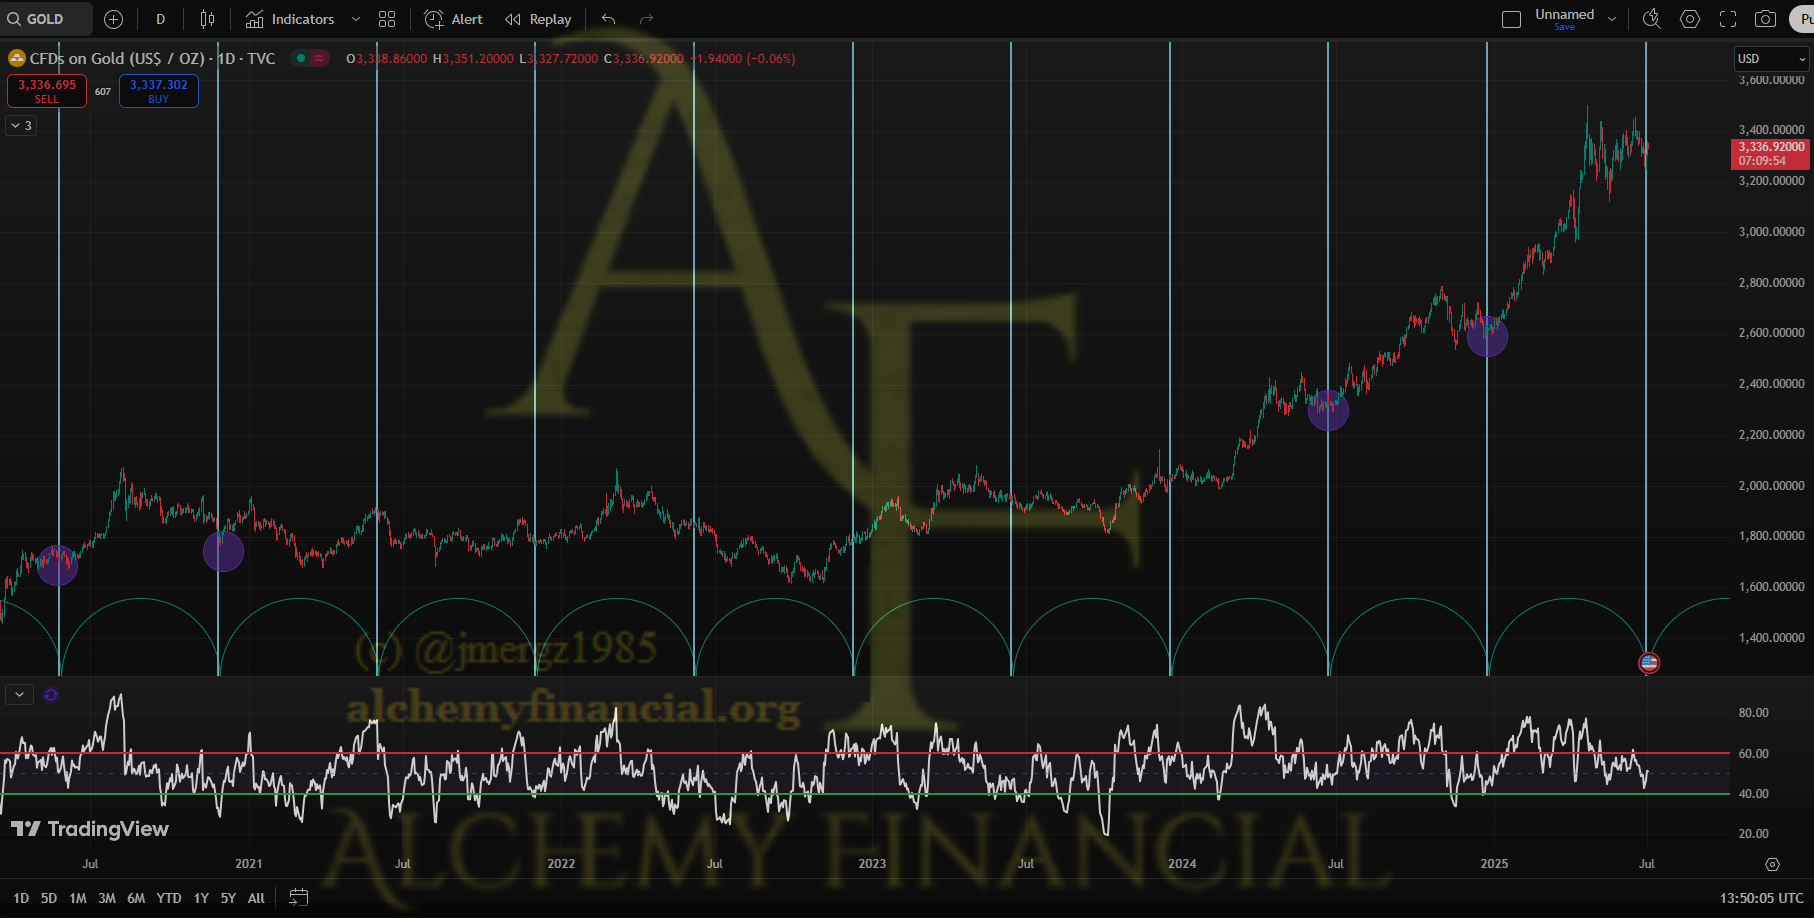
Task: Collapse the RSI pane legend chevron
Action: pyautogui.click(x=20, y=694)
